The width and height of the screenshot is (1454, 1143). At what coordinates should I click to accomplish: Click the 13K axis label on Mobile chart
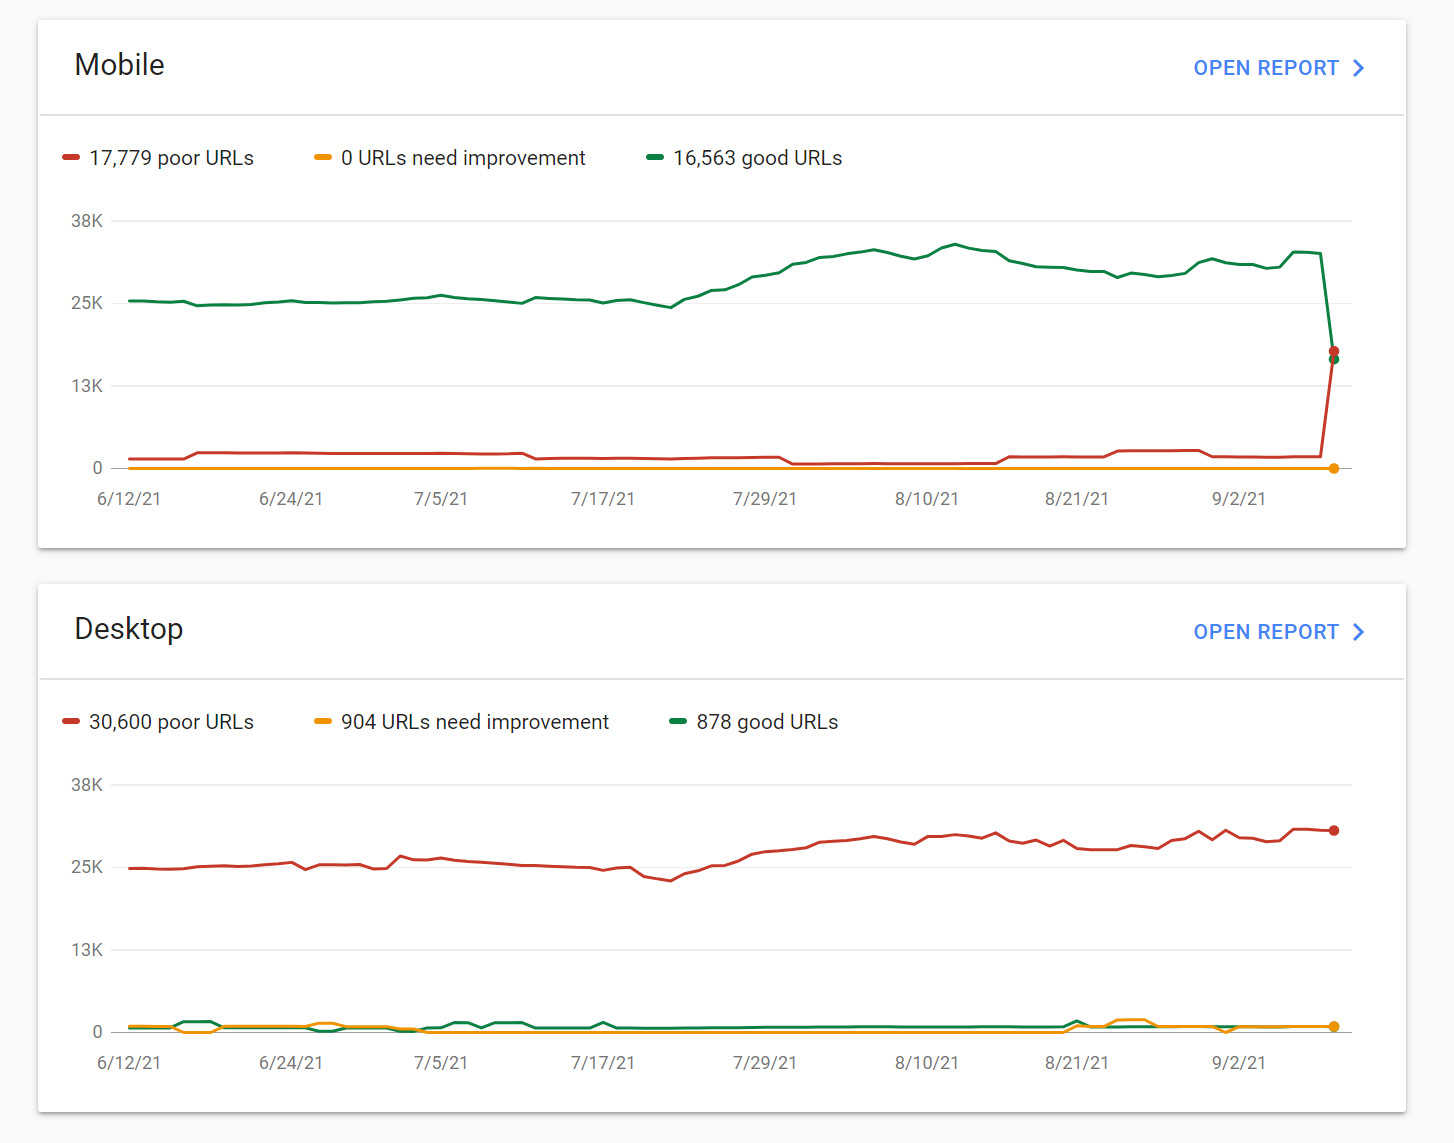[87, 386]
